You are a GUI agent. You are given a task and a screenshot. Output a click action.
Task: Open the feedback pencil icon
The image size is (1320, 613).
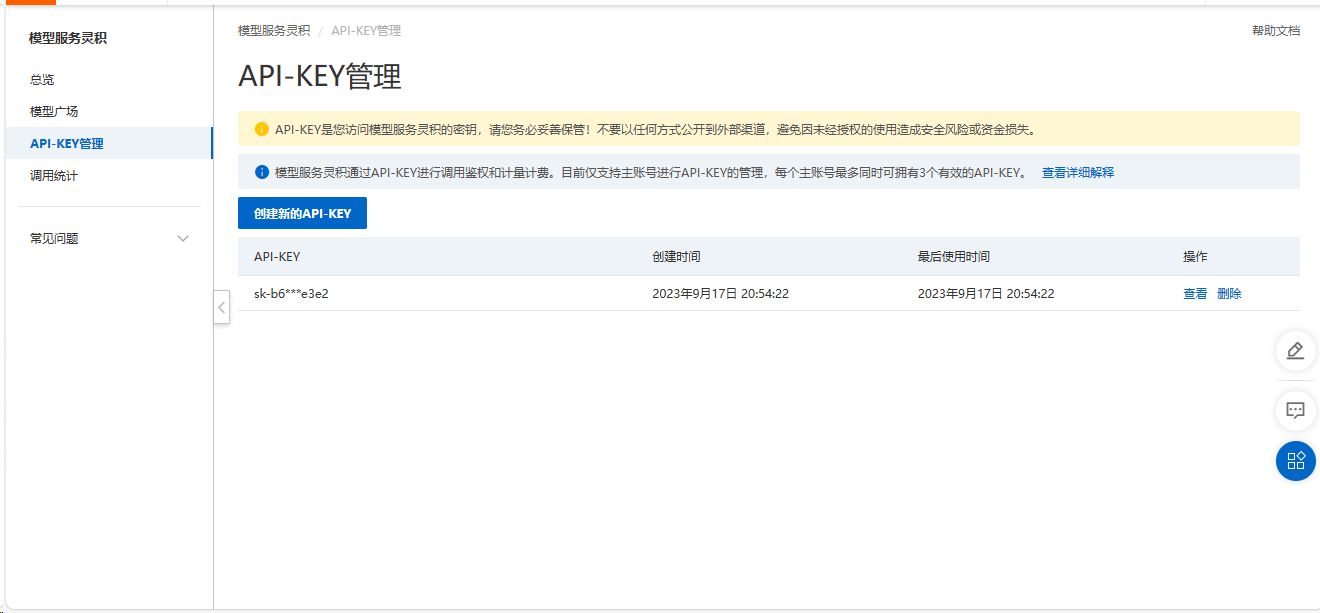click(1295, 351)
